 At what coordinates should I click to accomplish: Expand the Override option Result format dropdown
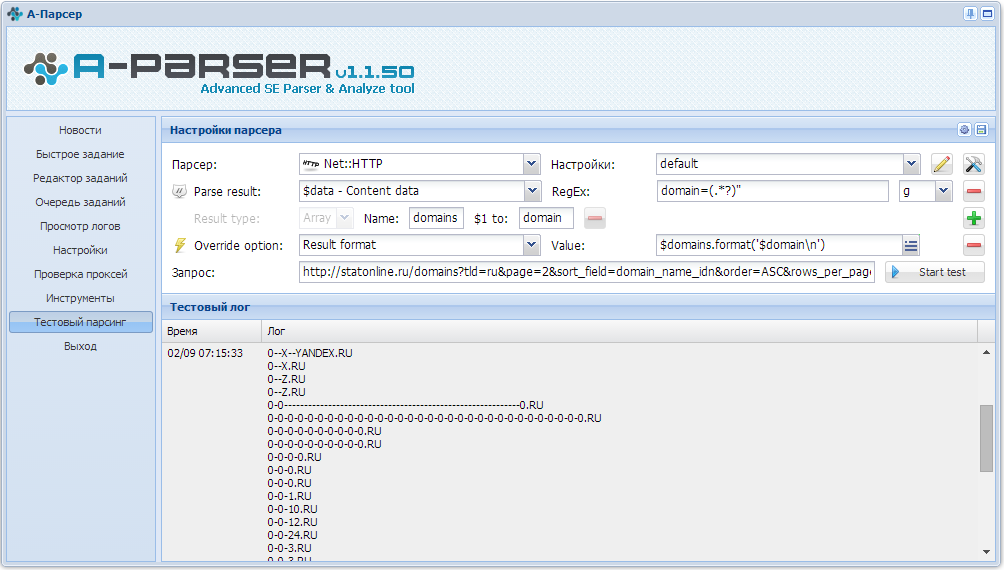pyautogui.click(x=531, y=245)
